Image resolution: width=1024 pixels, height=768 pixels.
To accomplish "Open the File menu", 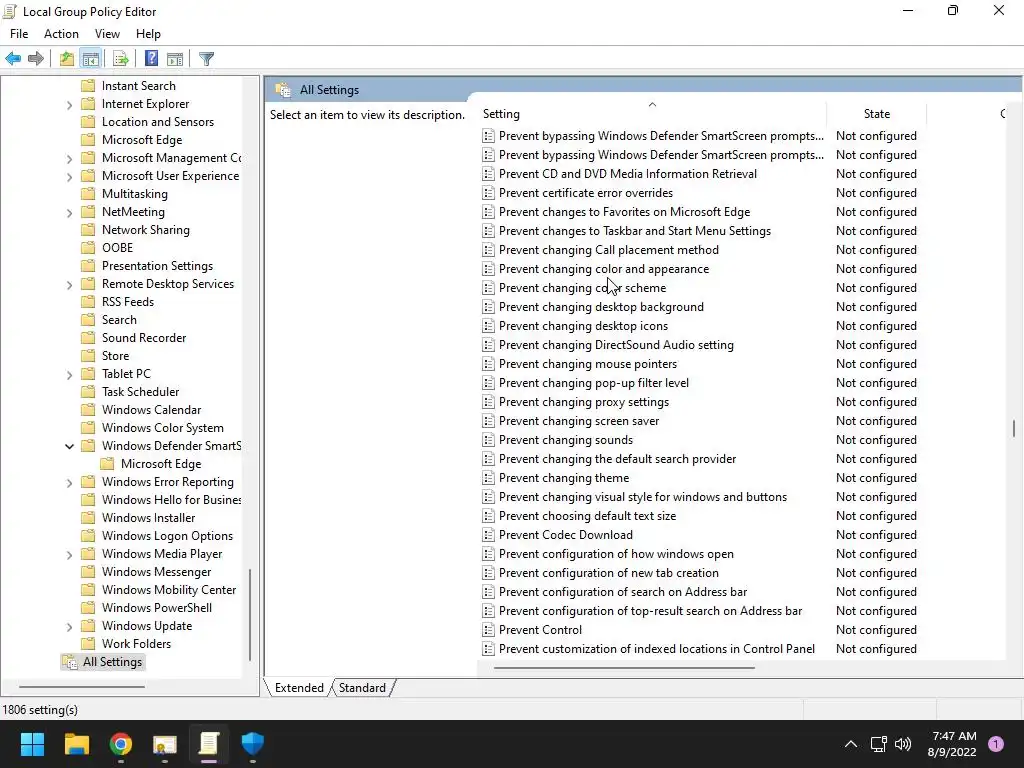I will tap(19, 34).
